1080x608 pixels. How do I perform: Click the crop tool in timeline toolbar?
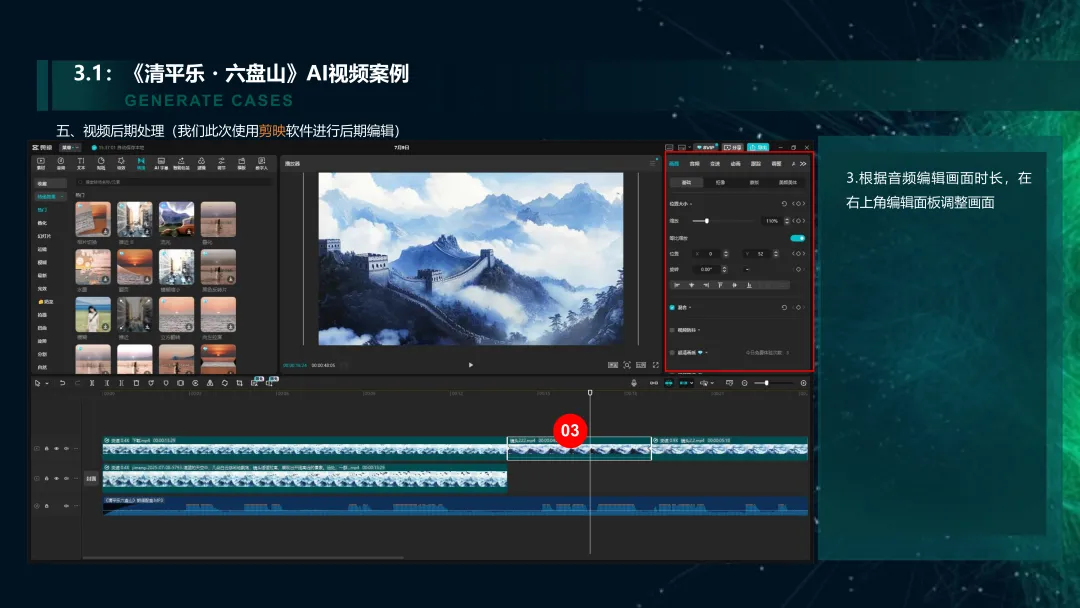[x=239, y=383]
